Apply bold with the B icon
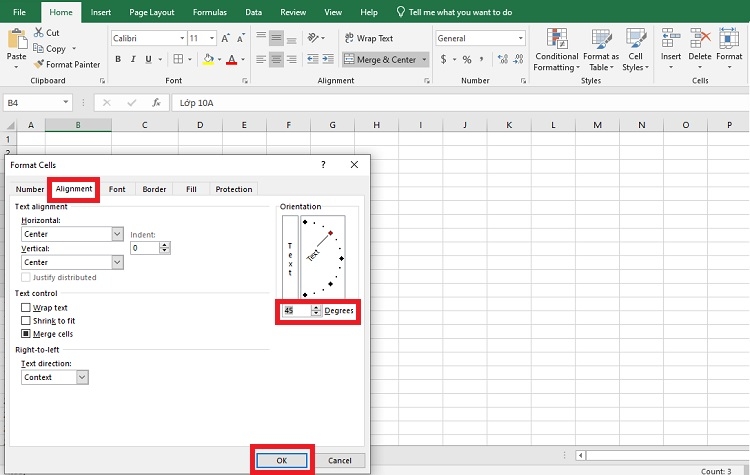 click(118, 59)
